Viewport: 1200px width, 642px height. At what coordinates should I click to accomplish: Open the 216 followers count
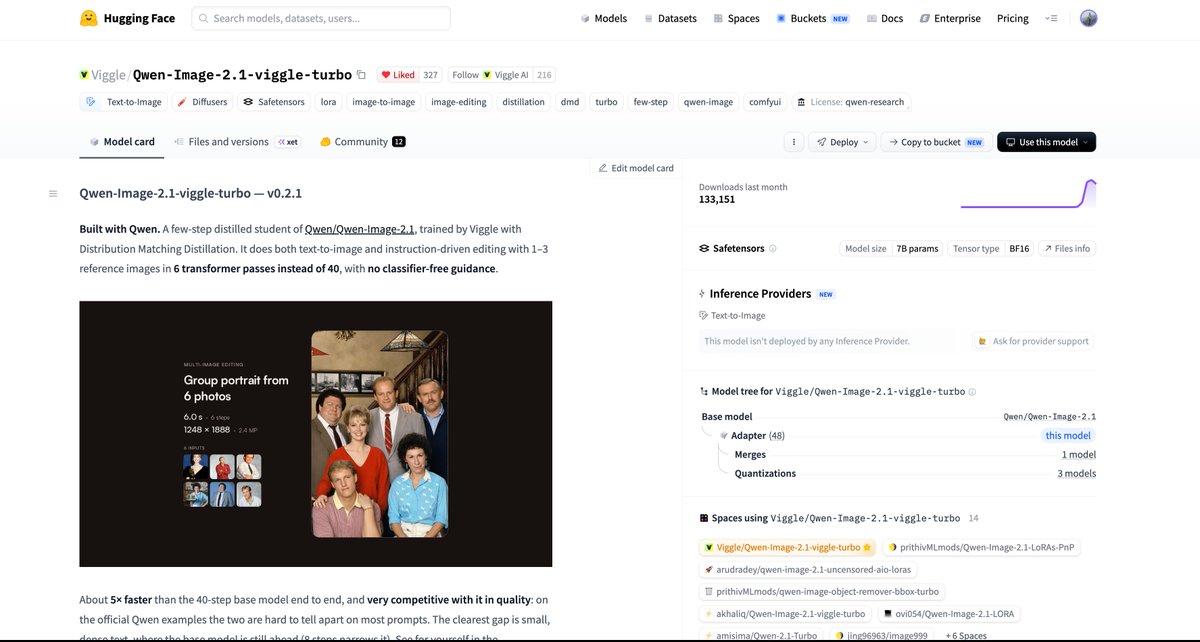(x=544, y=75)
